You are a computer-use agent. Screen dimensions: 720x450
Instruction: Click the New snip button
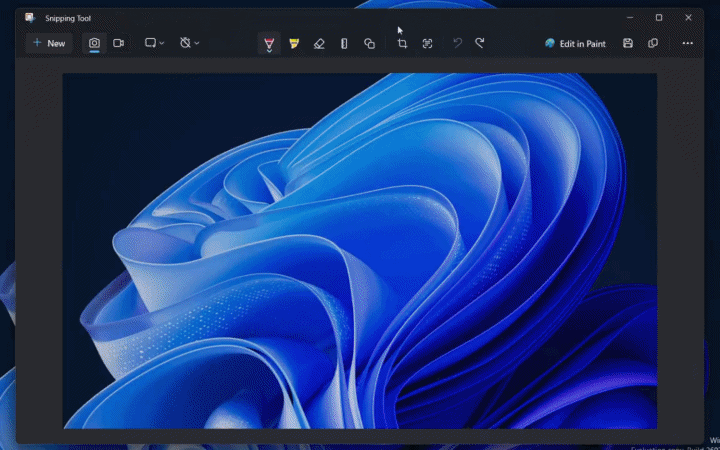pos(48,43)
